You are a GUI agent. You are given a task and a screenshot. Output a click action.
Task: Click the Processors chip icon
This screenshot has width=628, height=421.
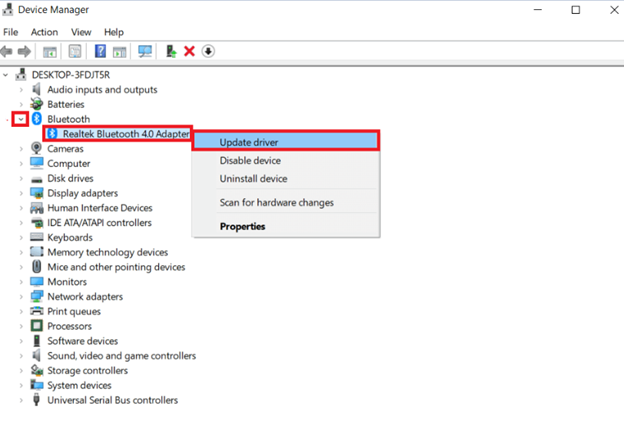36,326
